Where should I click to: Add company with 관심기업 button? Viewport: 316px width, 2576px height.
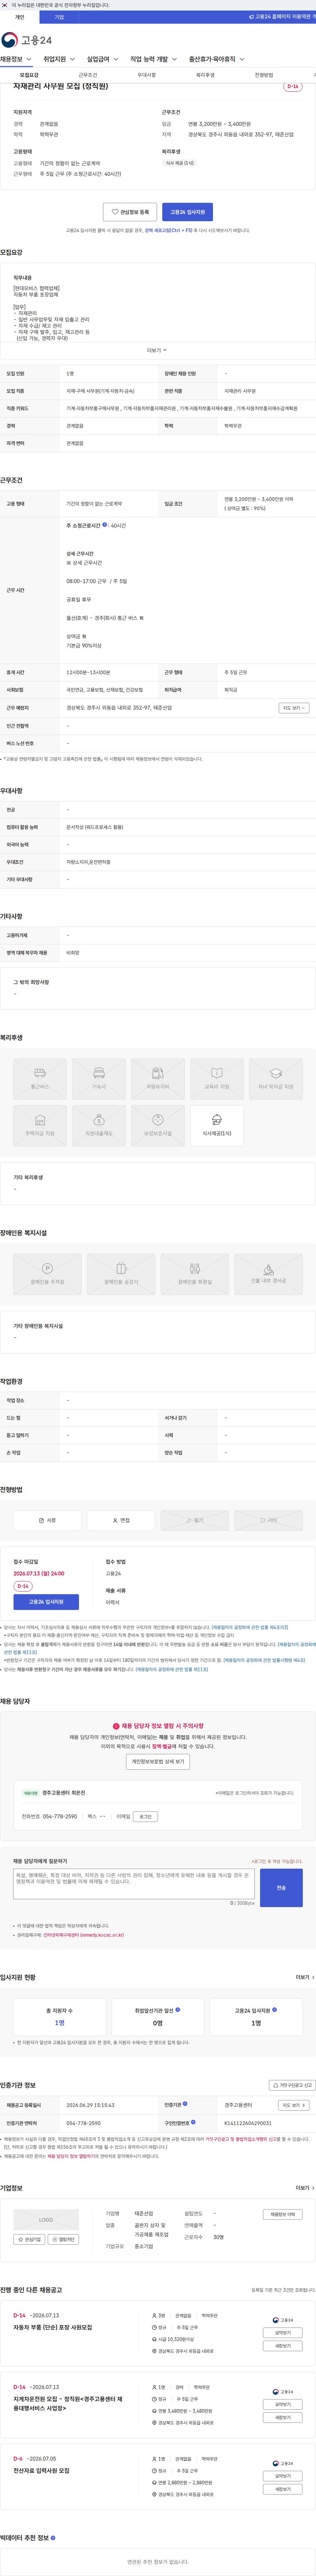pyautogui.click(x=29, y=2239)
